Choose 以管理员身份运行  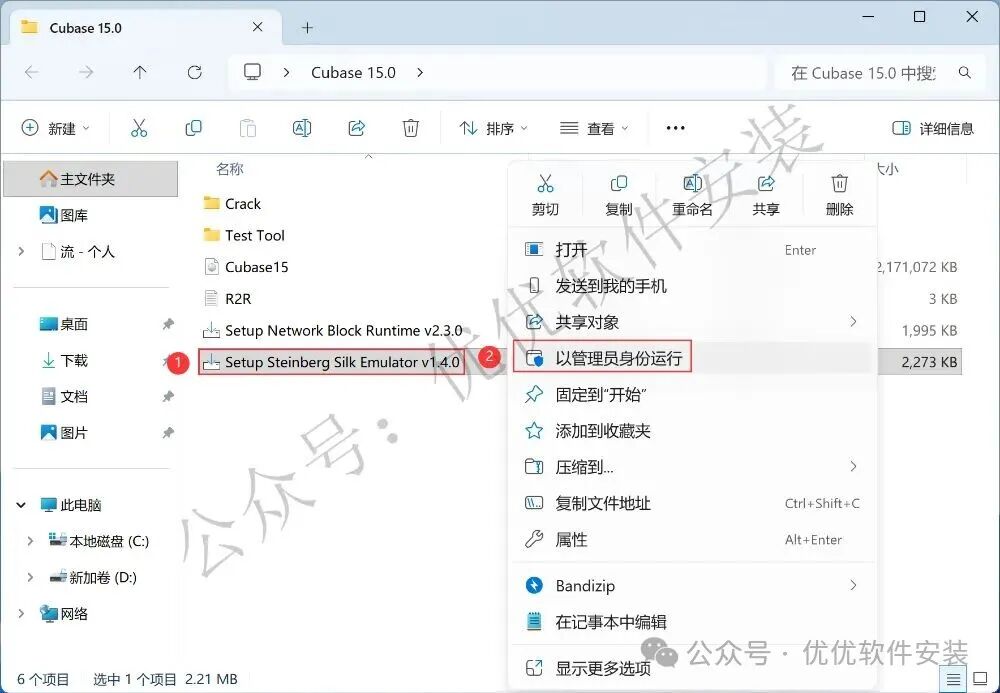[692, 358]
